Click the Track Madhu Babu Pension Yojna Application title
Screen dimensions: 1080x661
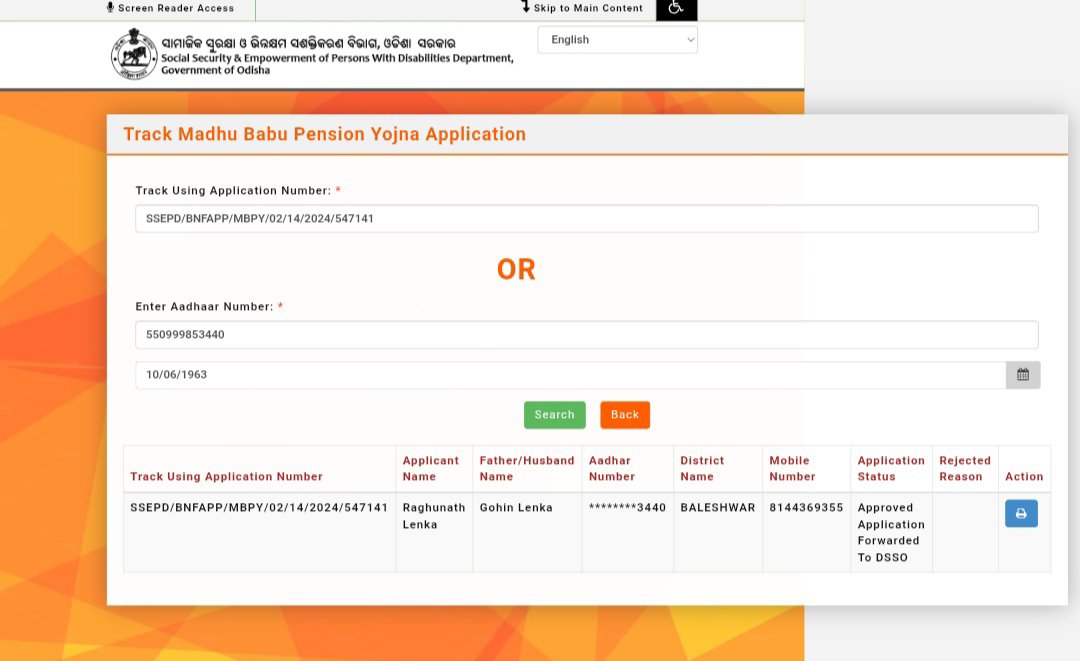click(324, 134)
